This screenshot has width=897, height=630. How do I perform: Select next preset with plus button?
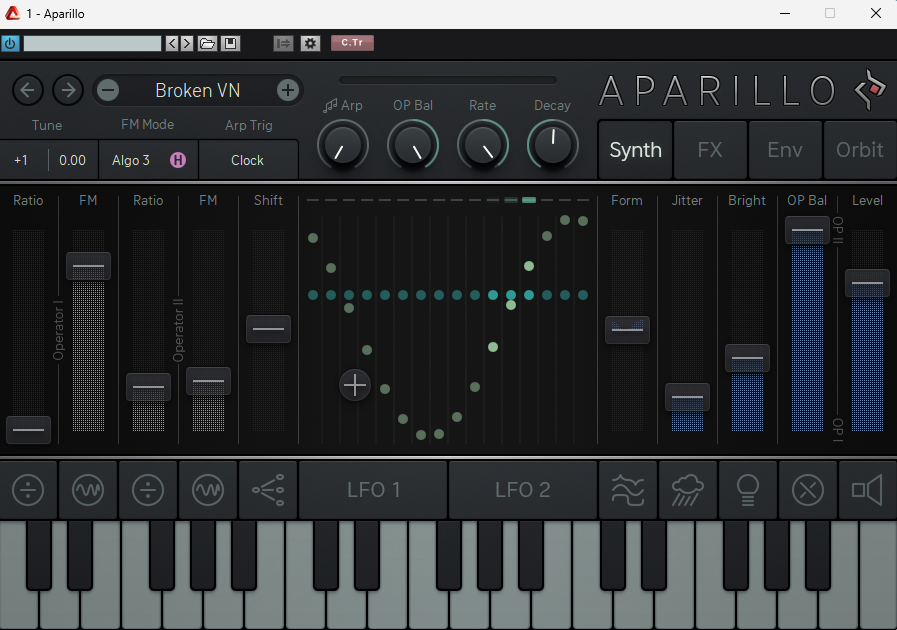[x=288, y=90]
